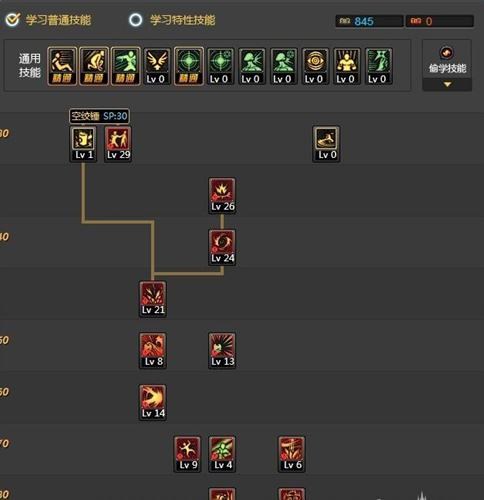
Task: Click the Lv 6 red skill icon
Action: (x=291, y=454)
